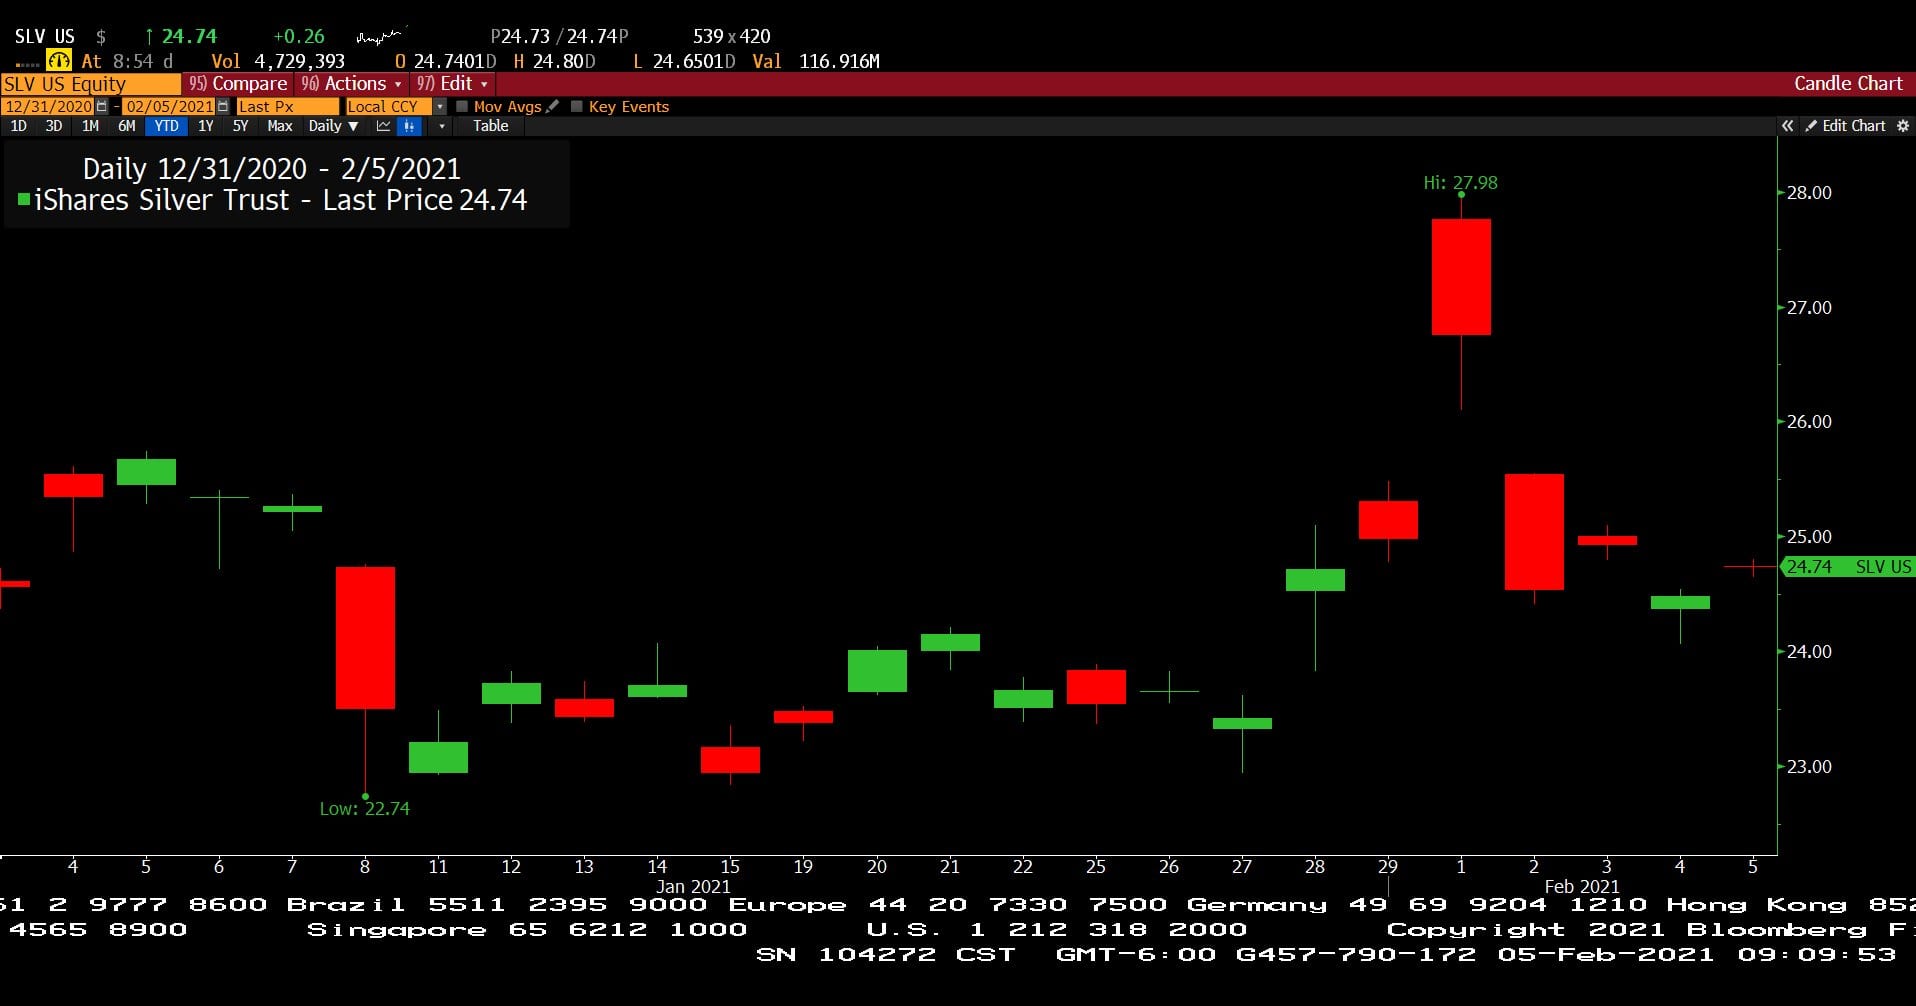Click the 'Daily 12/31/2020 - 2/5/2021' legend text
The height and width of the screenshot is (1006, 1916).
click(271, 169)
